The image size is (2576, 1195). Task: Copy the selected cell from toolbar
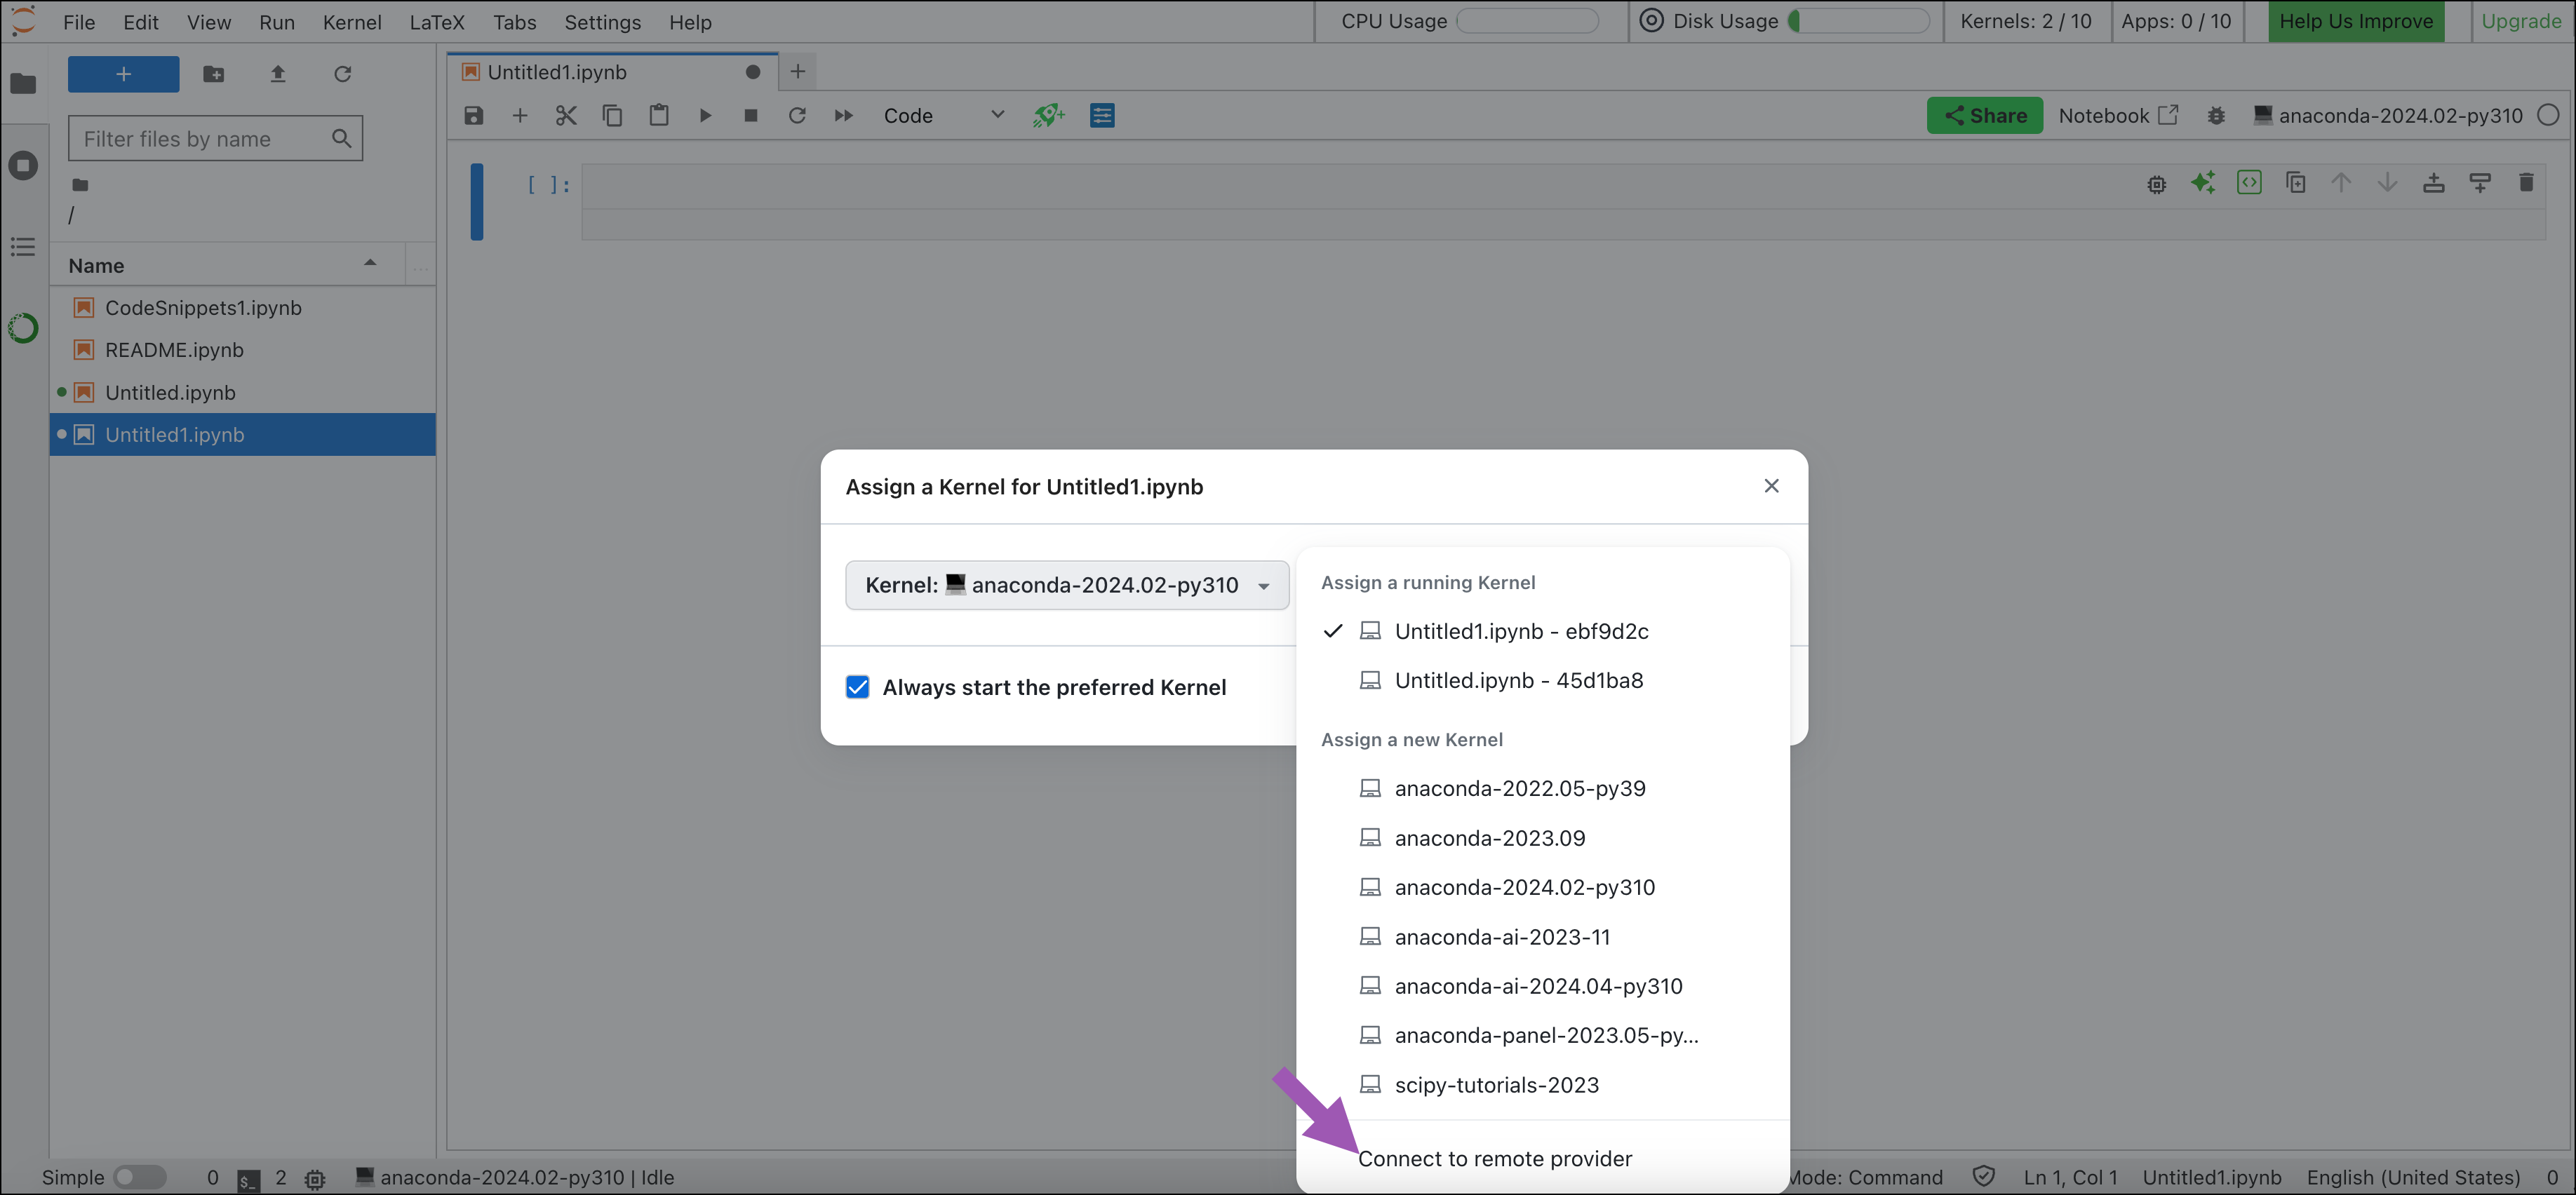(612, 116)
